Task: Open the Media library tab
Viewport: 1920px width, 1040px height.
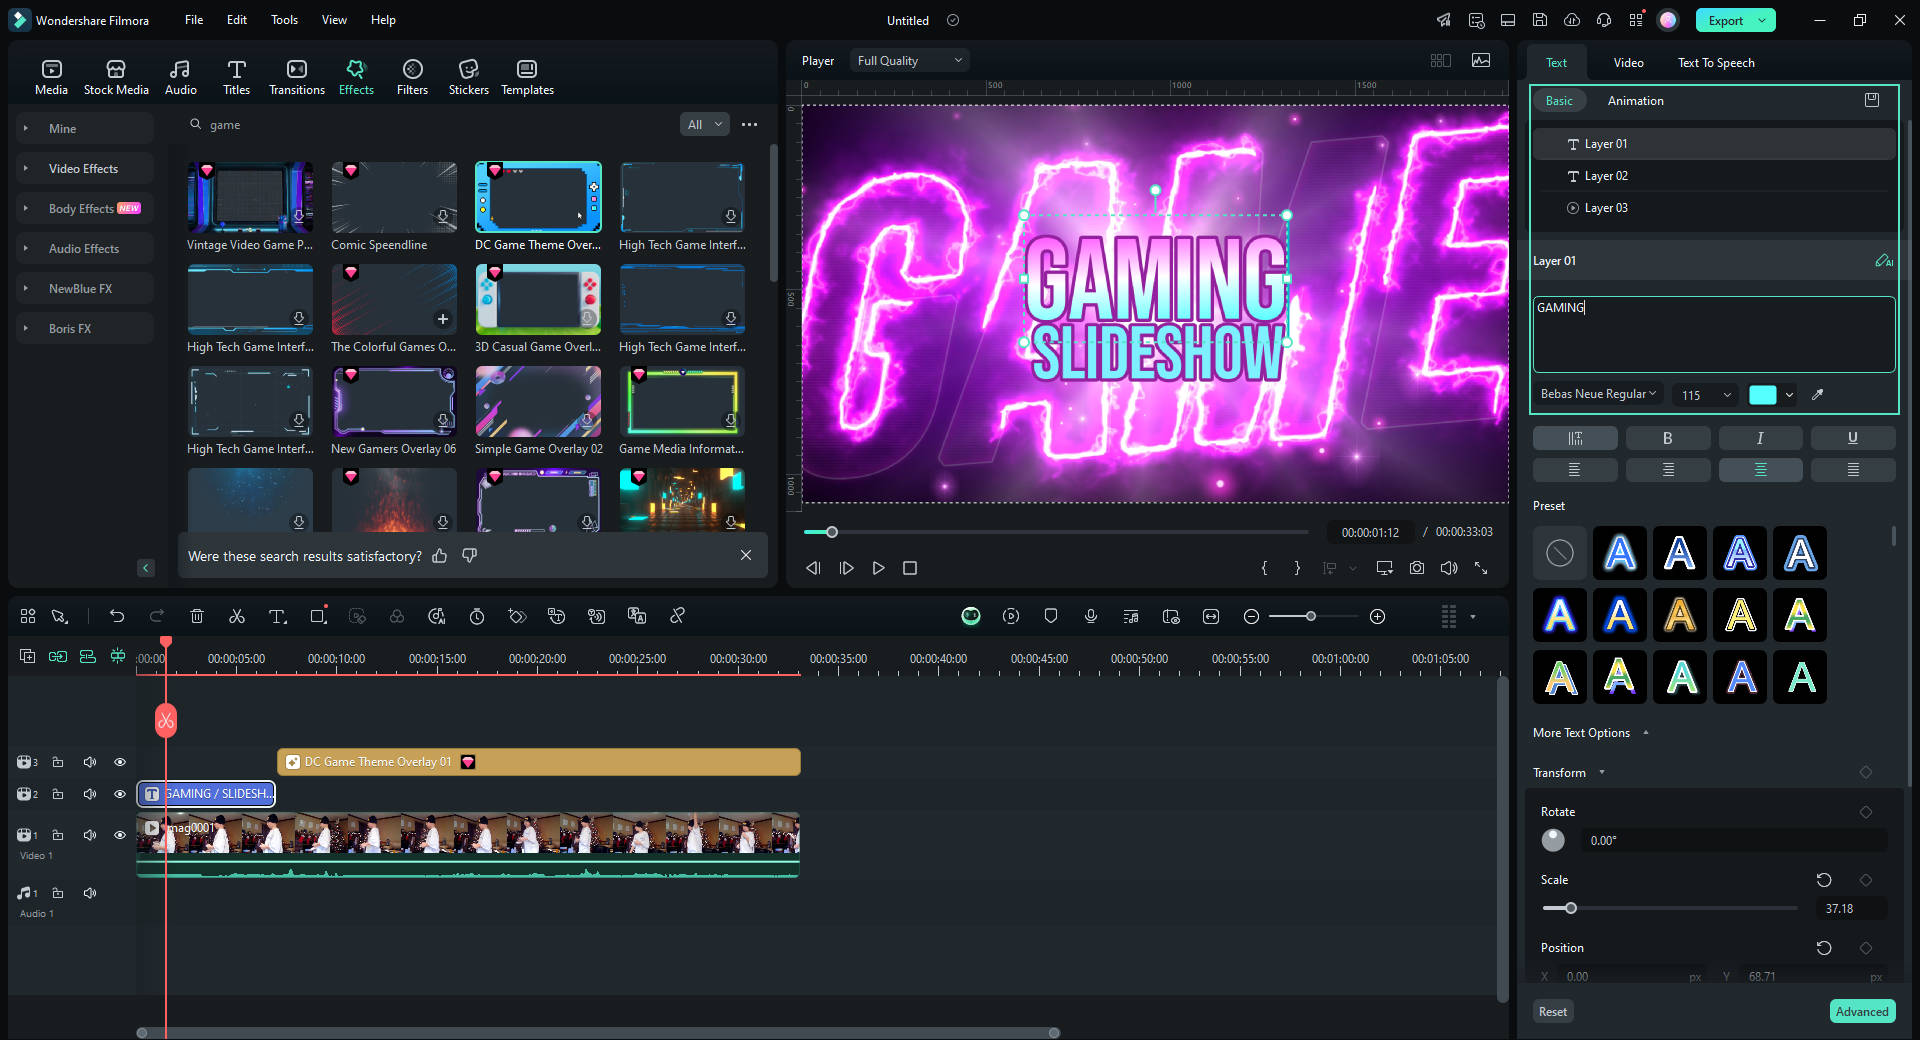Action: point(51,77)
